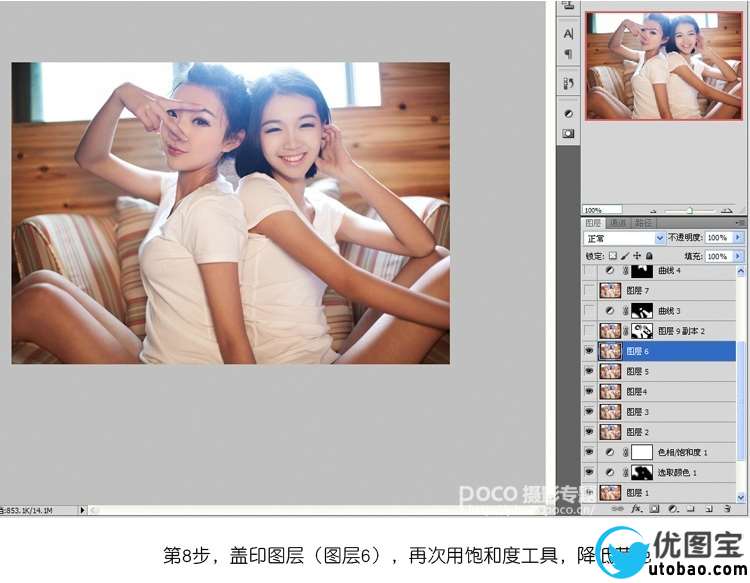
Task: Hide the 图层 4 layer
Action: coord(589,391)
